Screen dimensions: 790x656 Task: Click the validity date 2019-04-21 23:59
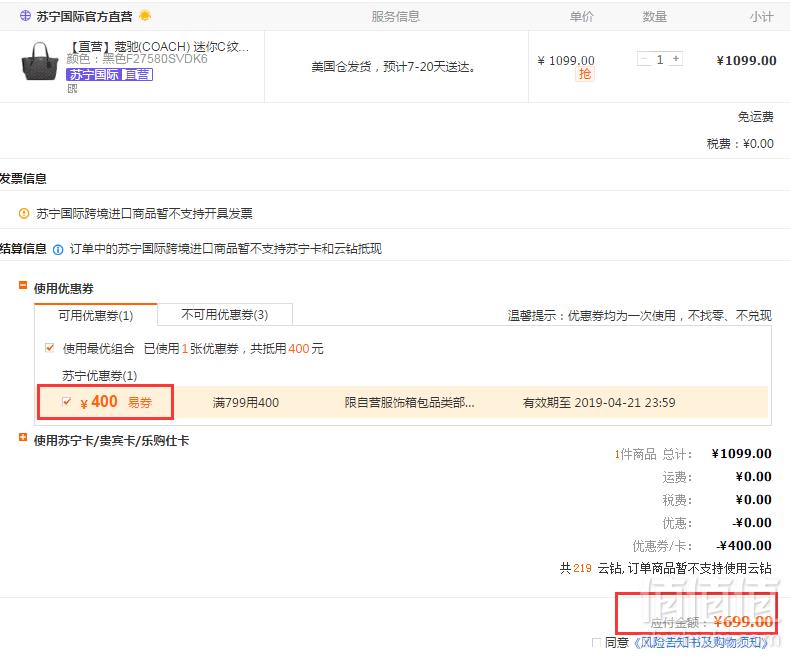[x=625, y=403]
